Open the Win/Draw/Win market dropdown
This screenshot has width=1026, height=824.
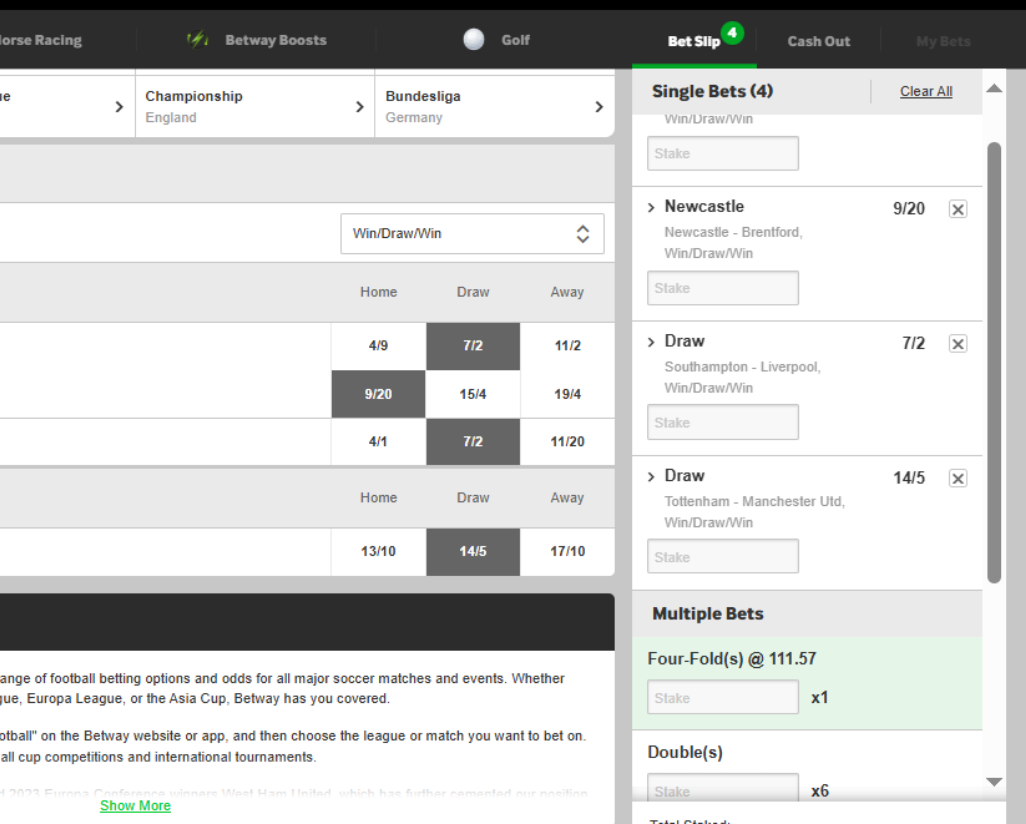click(x=472, y=234)
